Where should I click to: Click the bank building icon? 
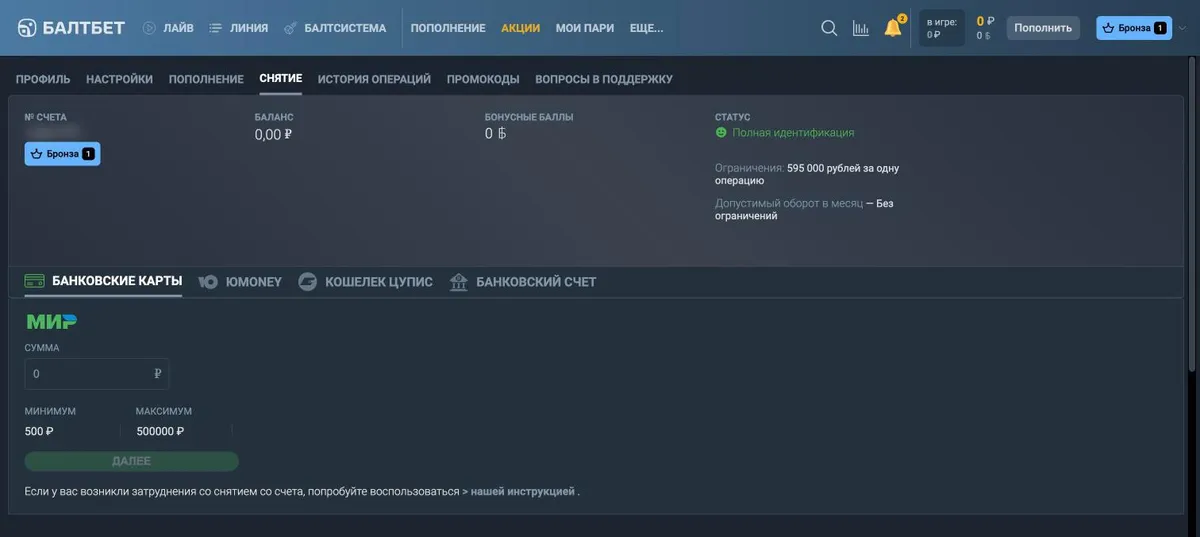[x=459, y=282]
